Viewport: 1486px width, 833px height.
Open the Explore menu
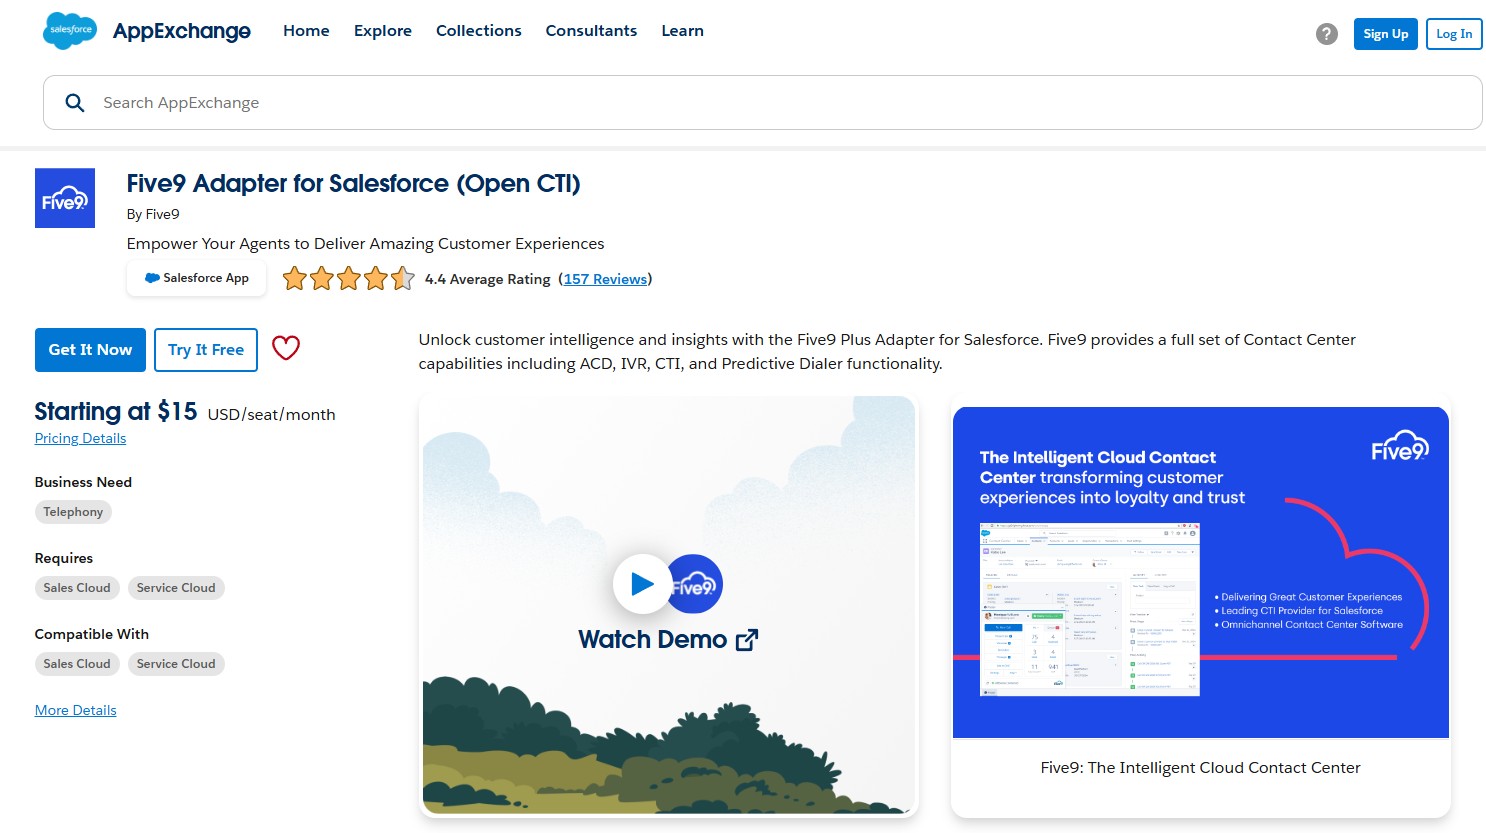[383, 31]
